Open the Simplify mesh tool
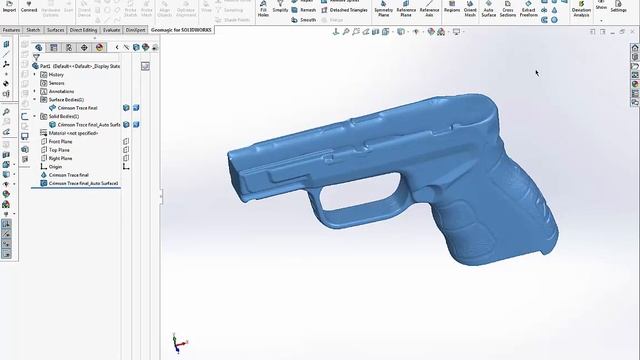The height and width of the screenshot is (360, 640). coord(280,7)
